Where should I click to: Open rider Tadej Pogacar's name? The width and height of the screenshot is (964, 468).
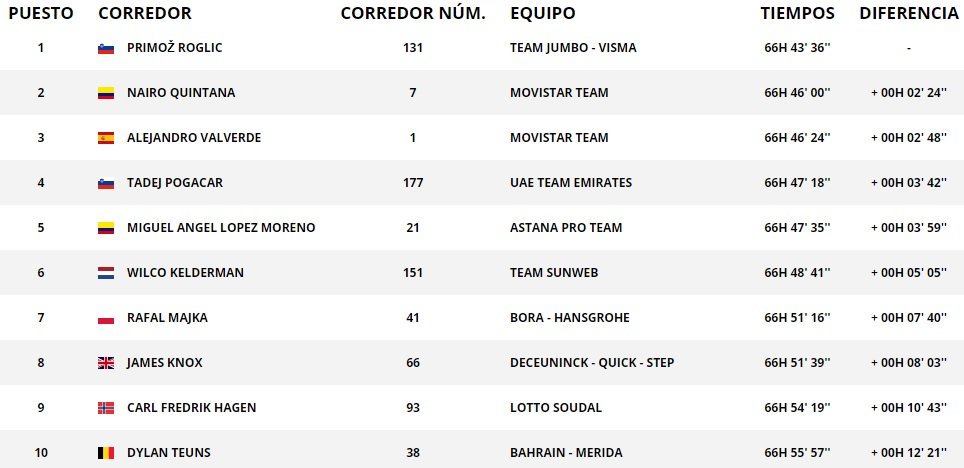[175, 183]
